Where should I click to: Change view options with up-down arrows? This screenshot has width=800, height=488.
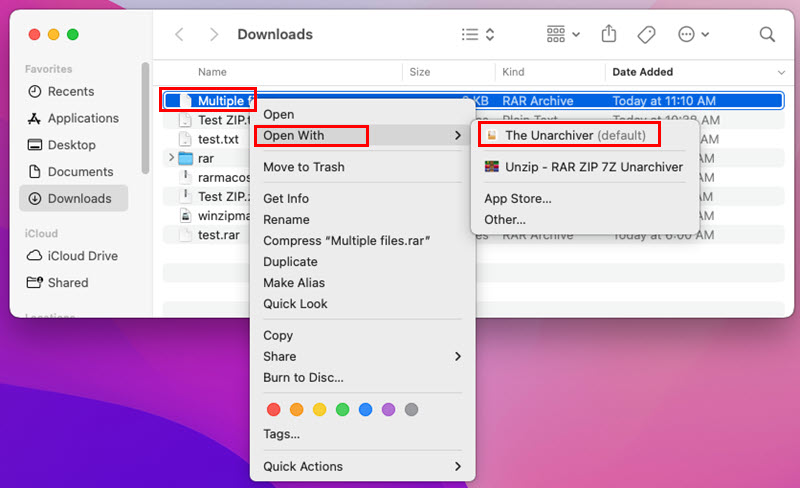[490, 35]
